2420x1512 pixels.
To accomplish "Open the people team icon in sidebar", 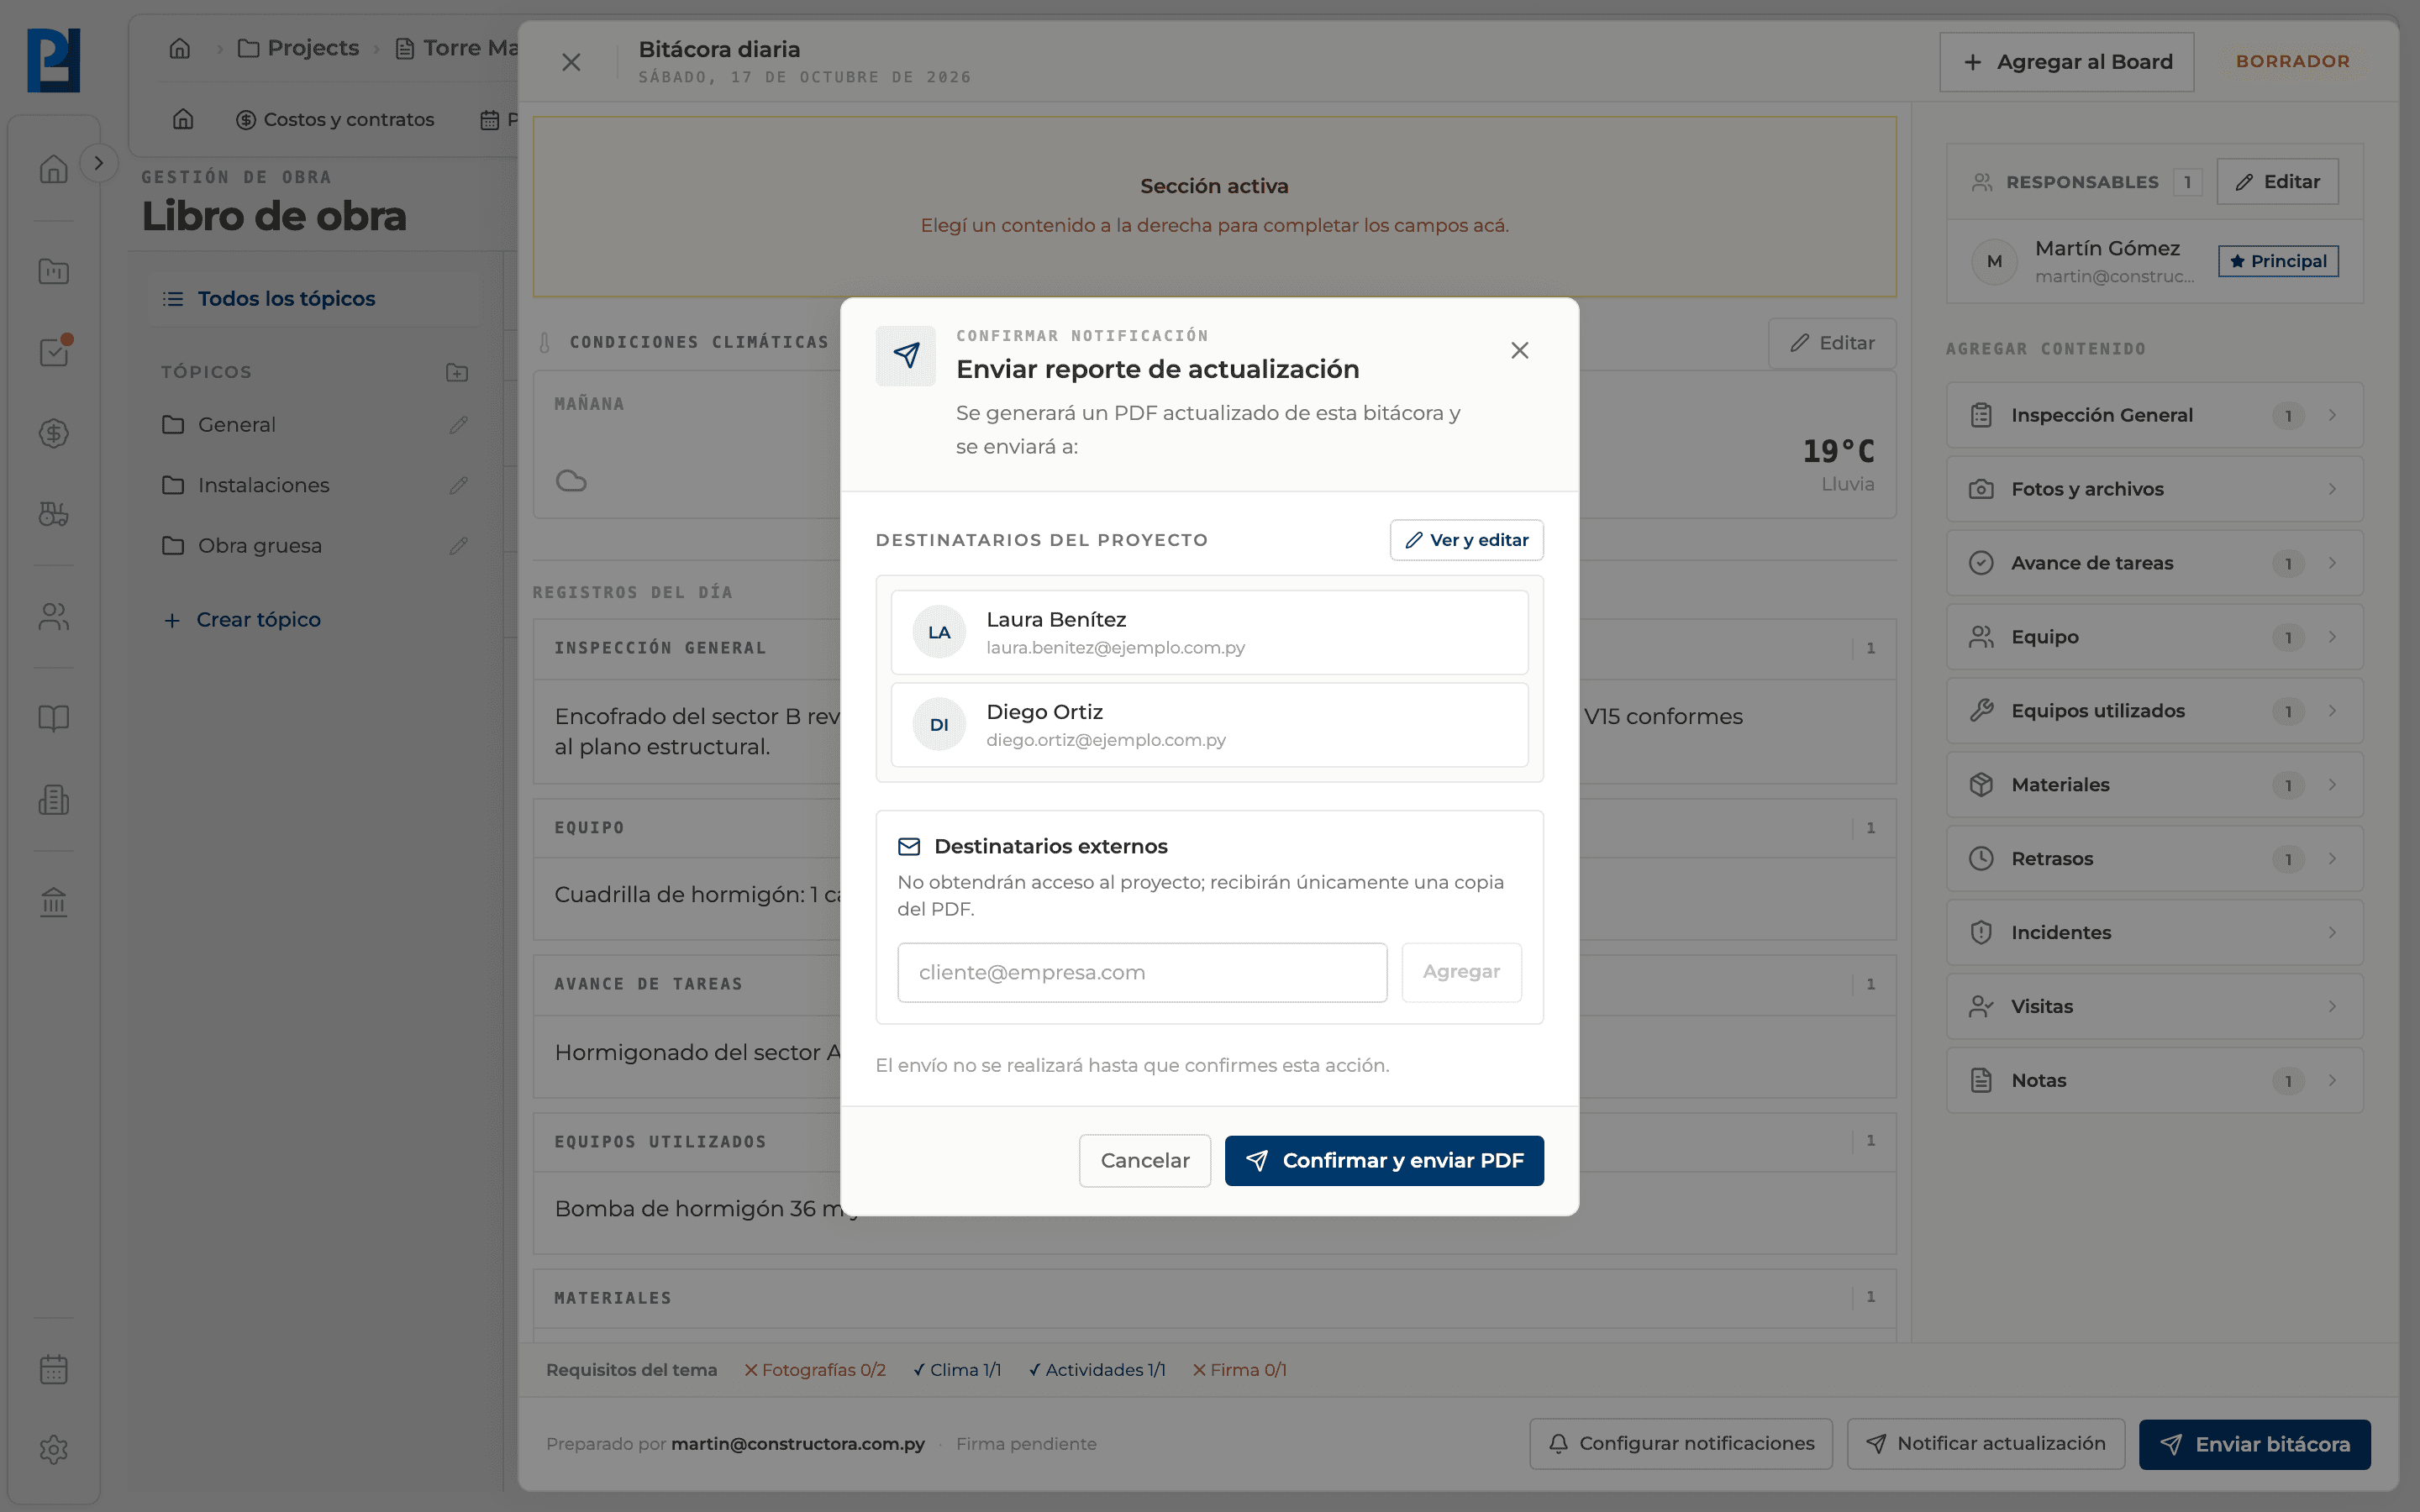I will (x=54, y=617).
